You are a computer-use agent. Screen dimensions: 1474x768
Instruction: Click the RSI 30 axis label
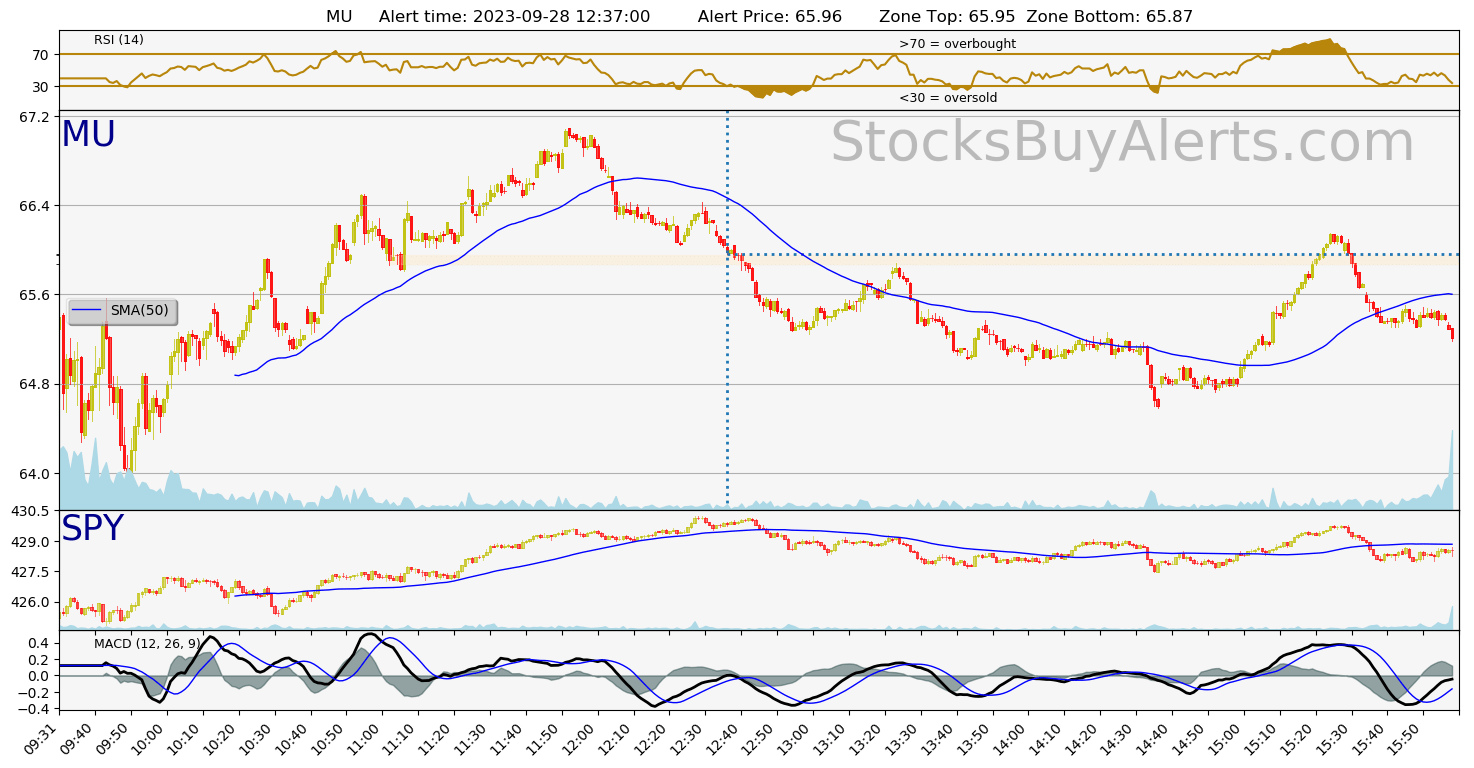click(41, 87)
